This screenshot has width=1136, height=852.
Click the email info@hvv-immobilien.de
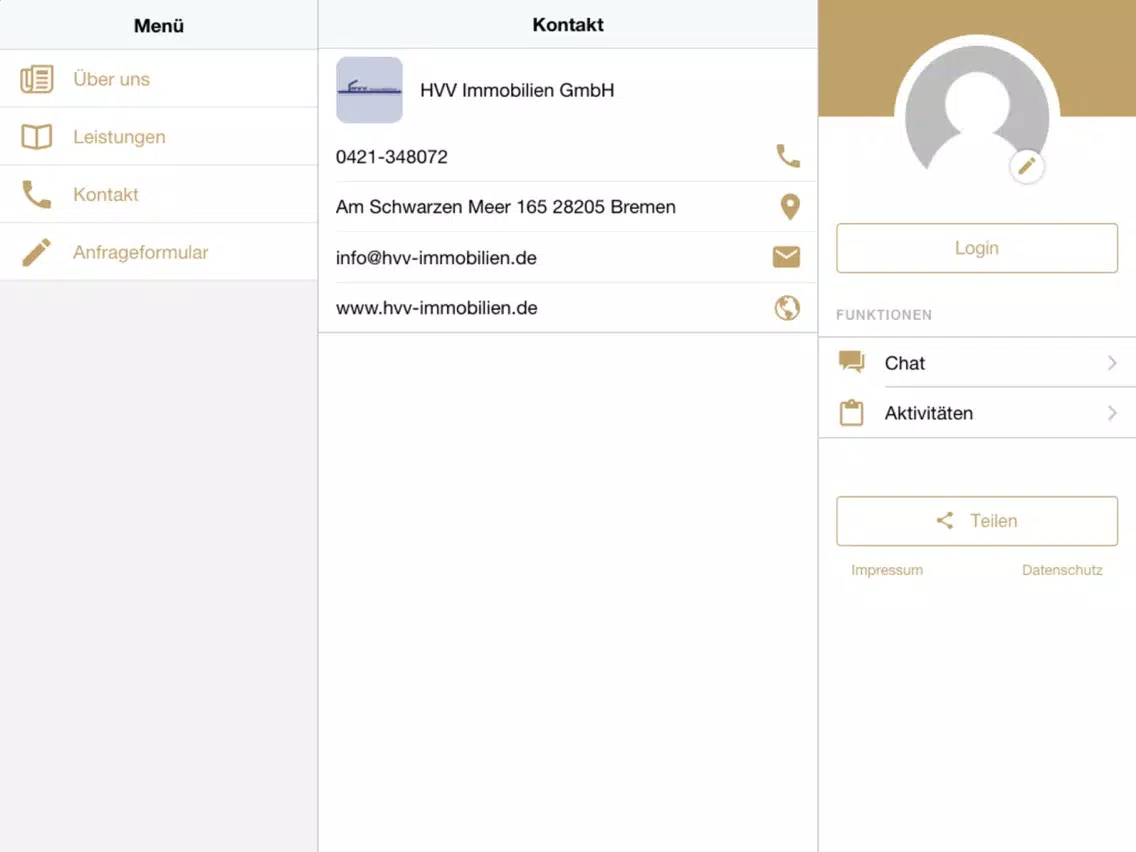(x=436, y=258)
